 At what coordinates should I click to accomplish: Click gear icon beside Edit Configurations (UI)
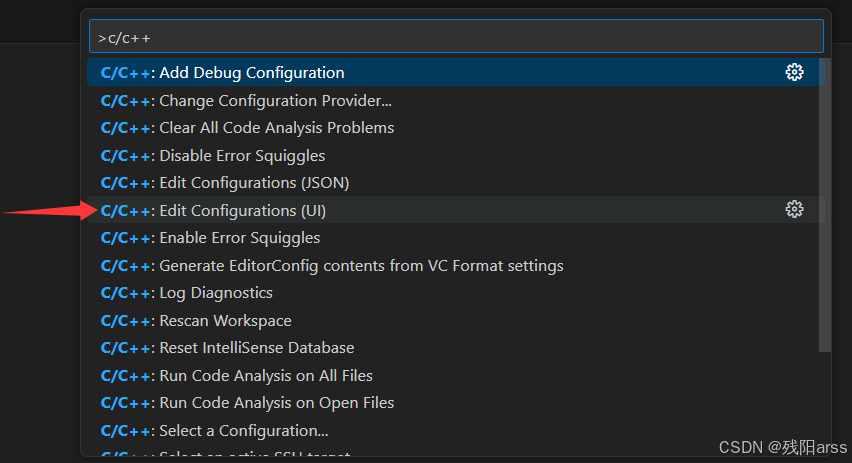point(794,209)
